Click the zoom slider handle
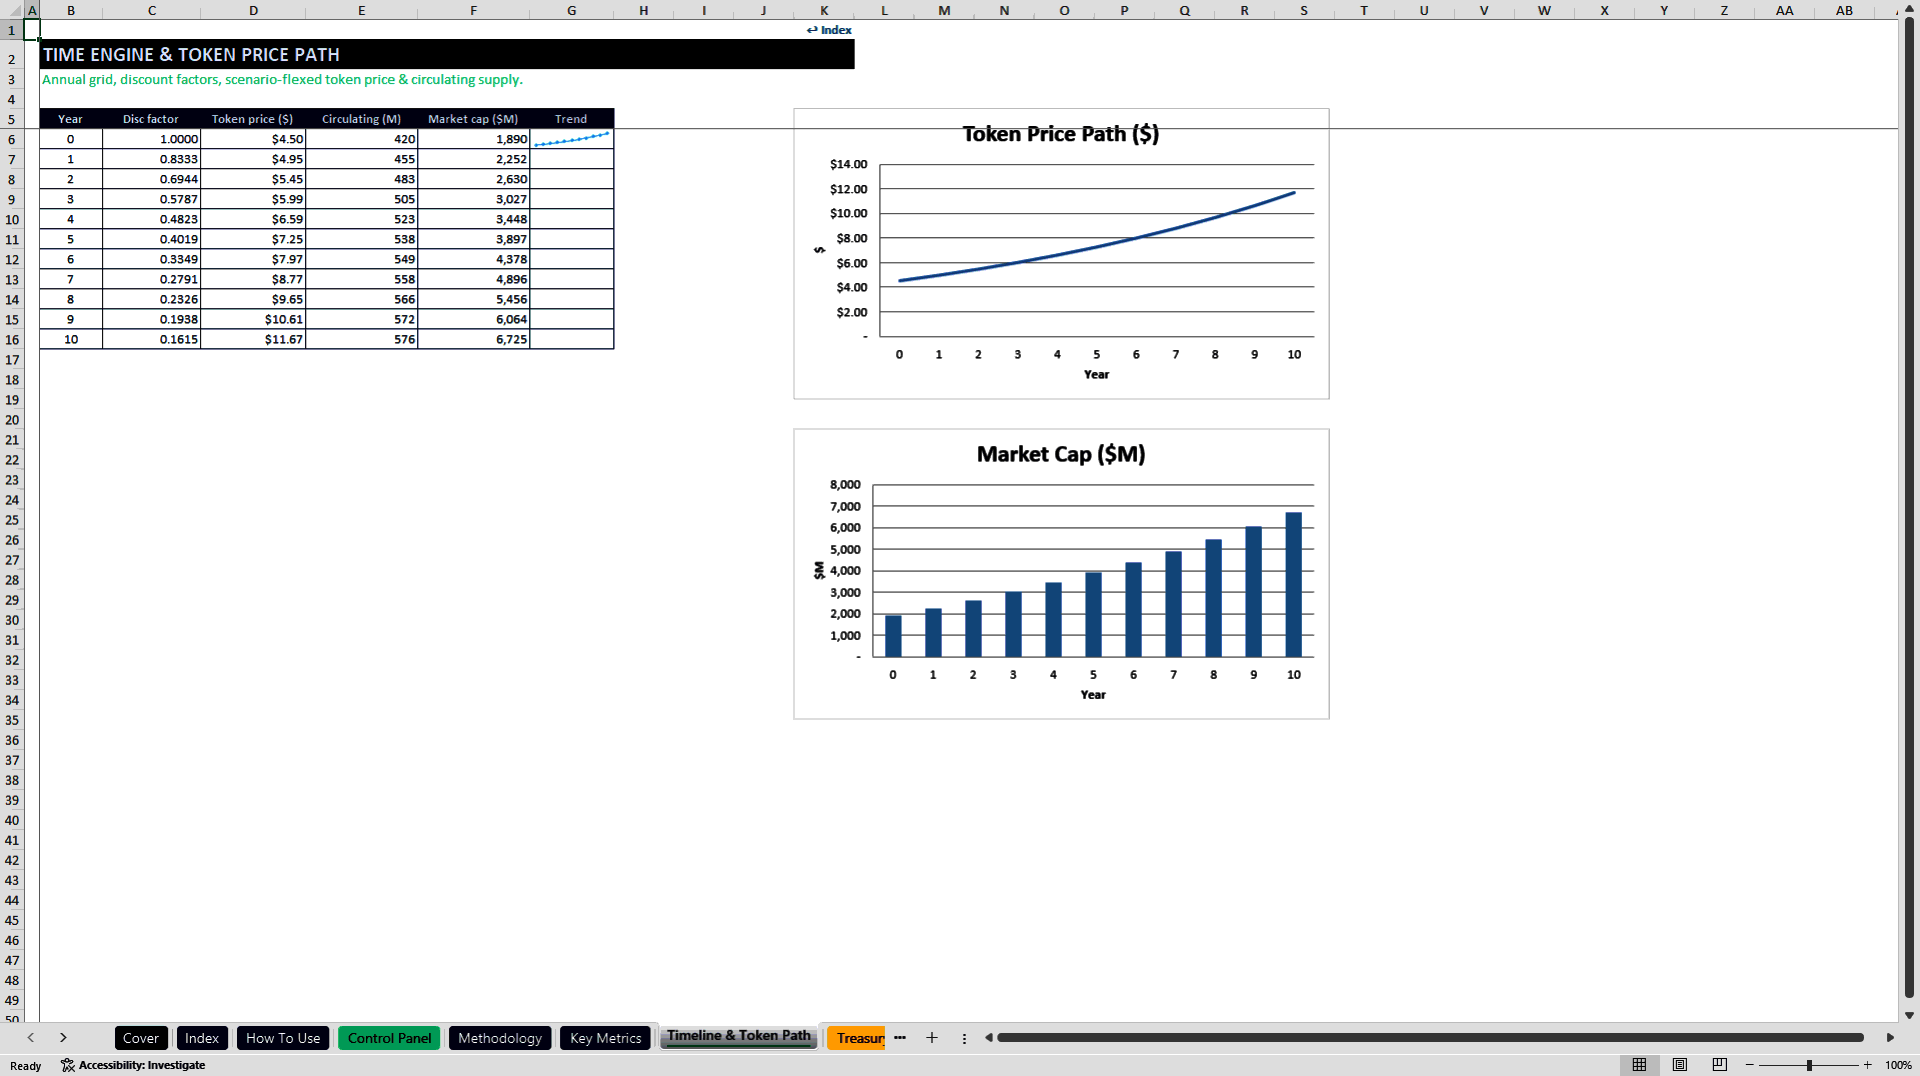Screen dimensions: 1920x1076 (x=1809, y=1065)
